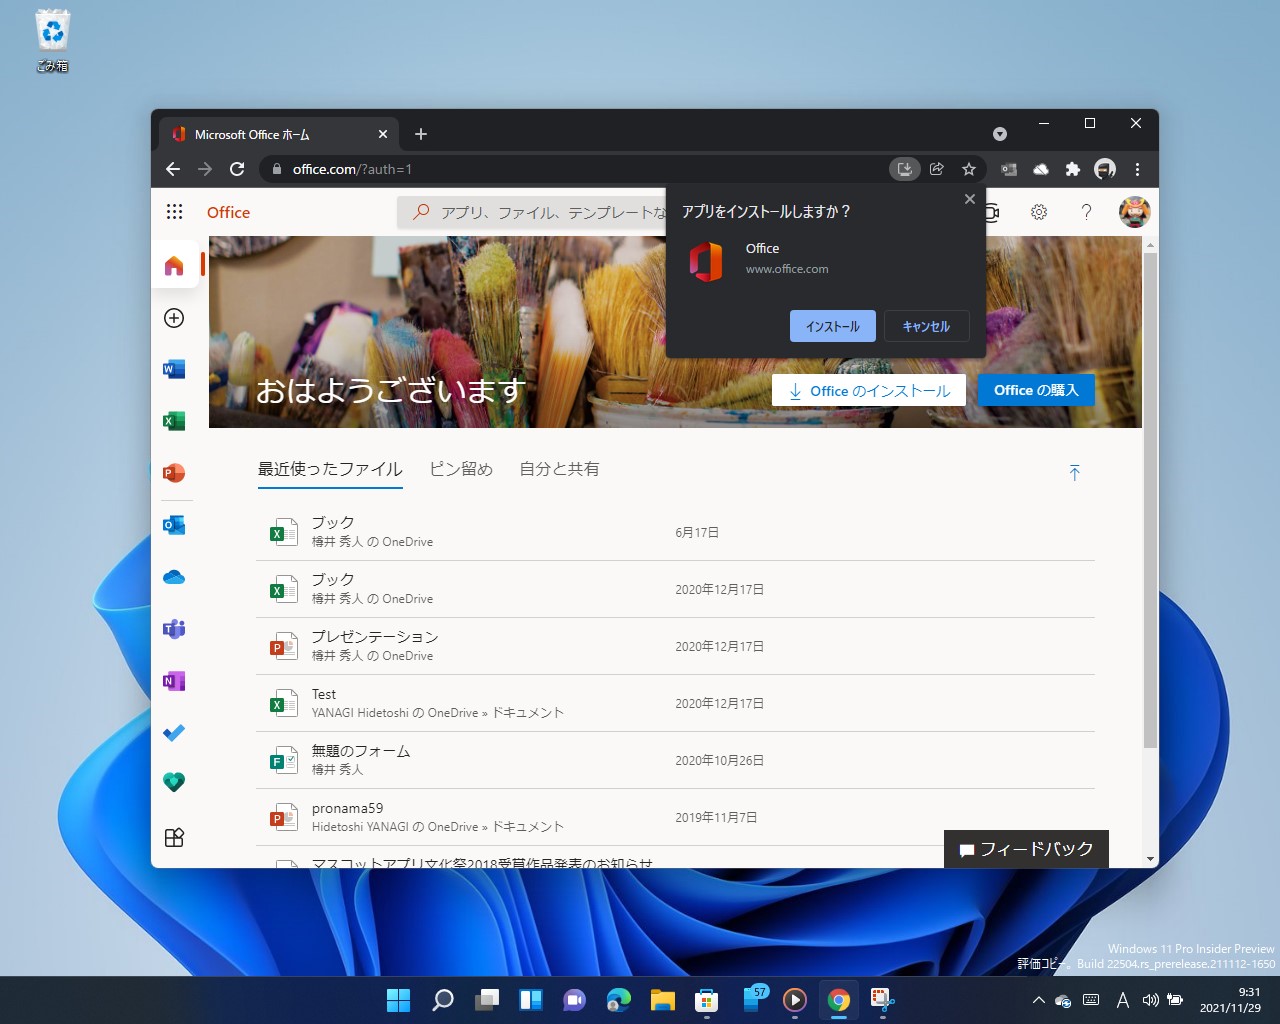The width and height of the screenshot is (1280, 1024).
Task: Expand the hidden icons chevron in taskbar
Action: tap(1038, 1000)
